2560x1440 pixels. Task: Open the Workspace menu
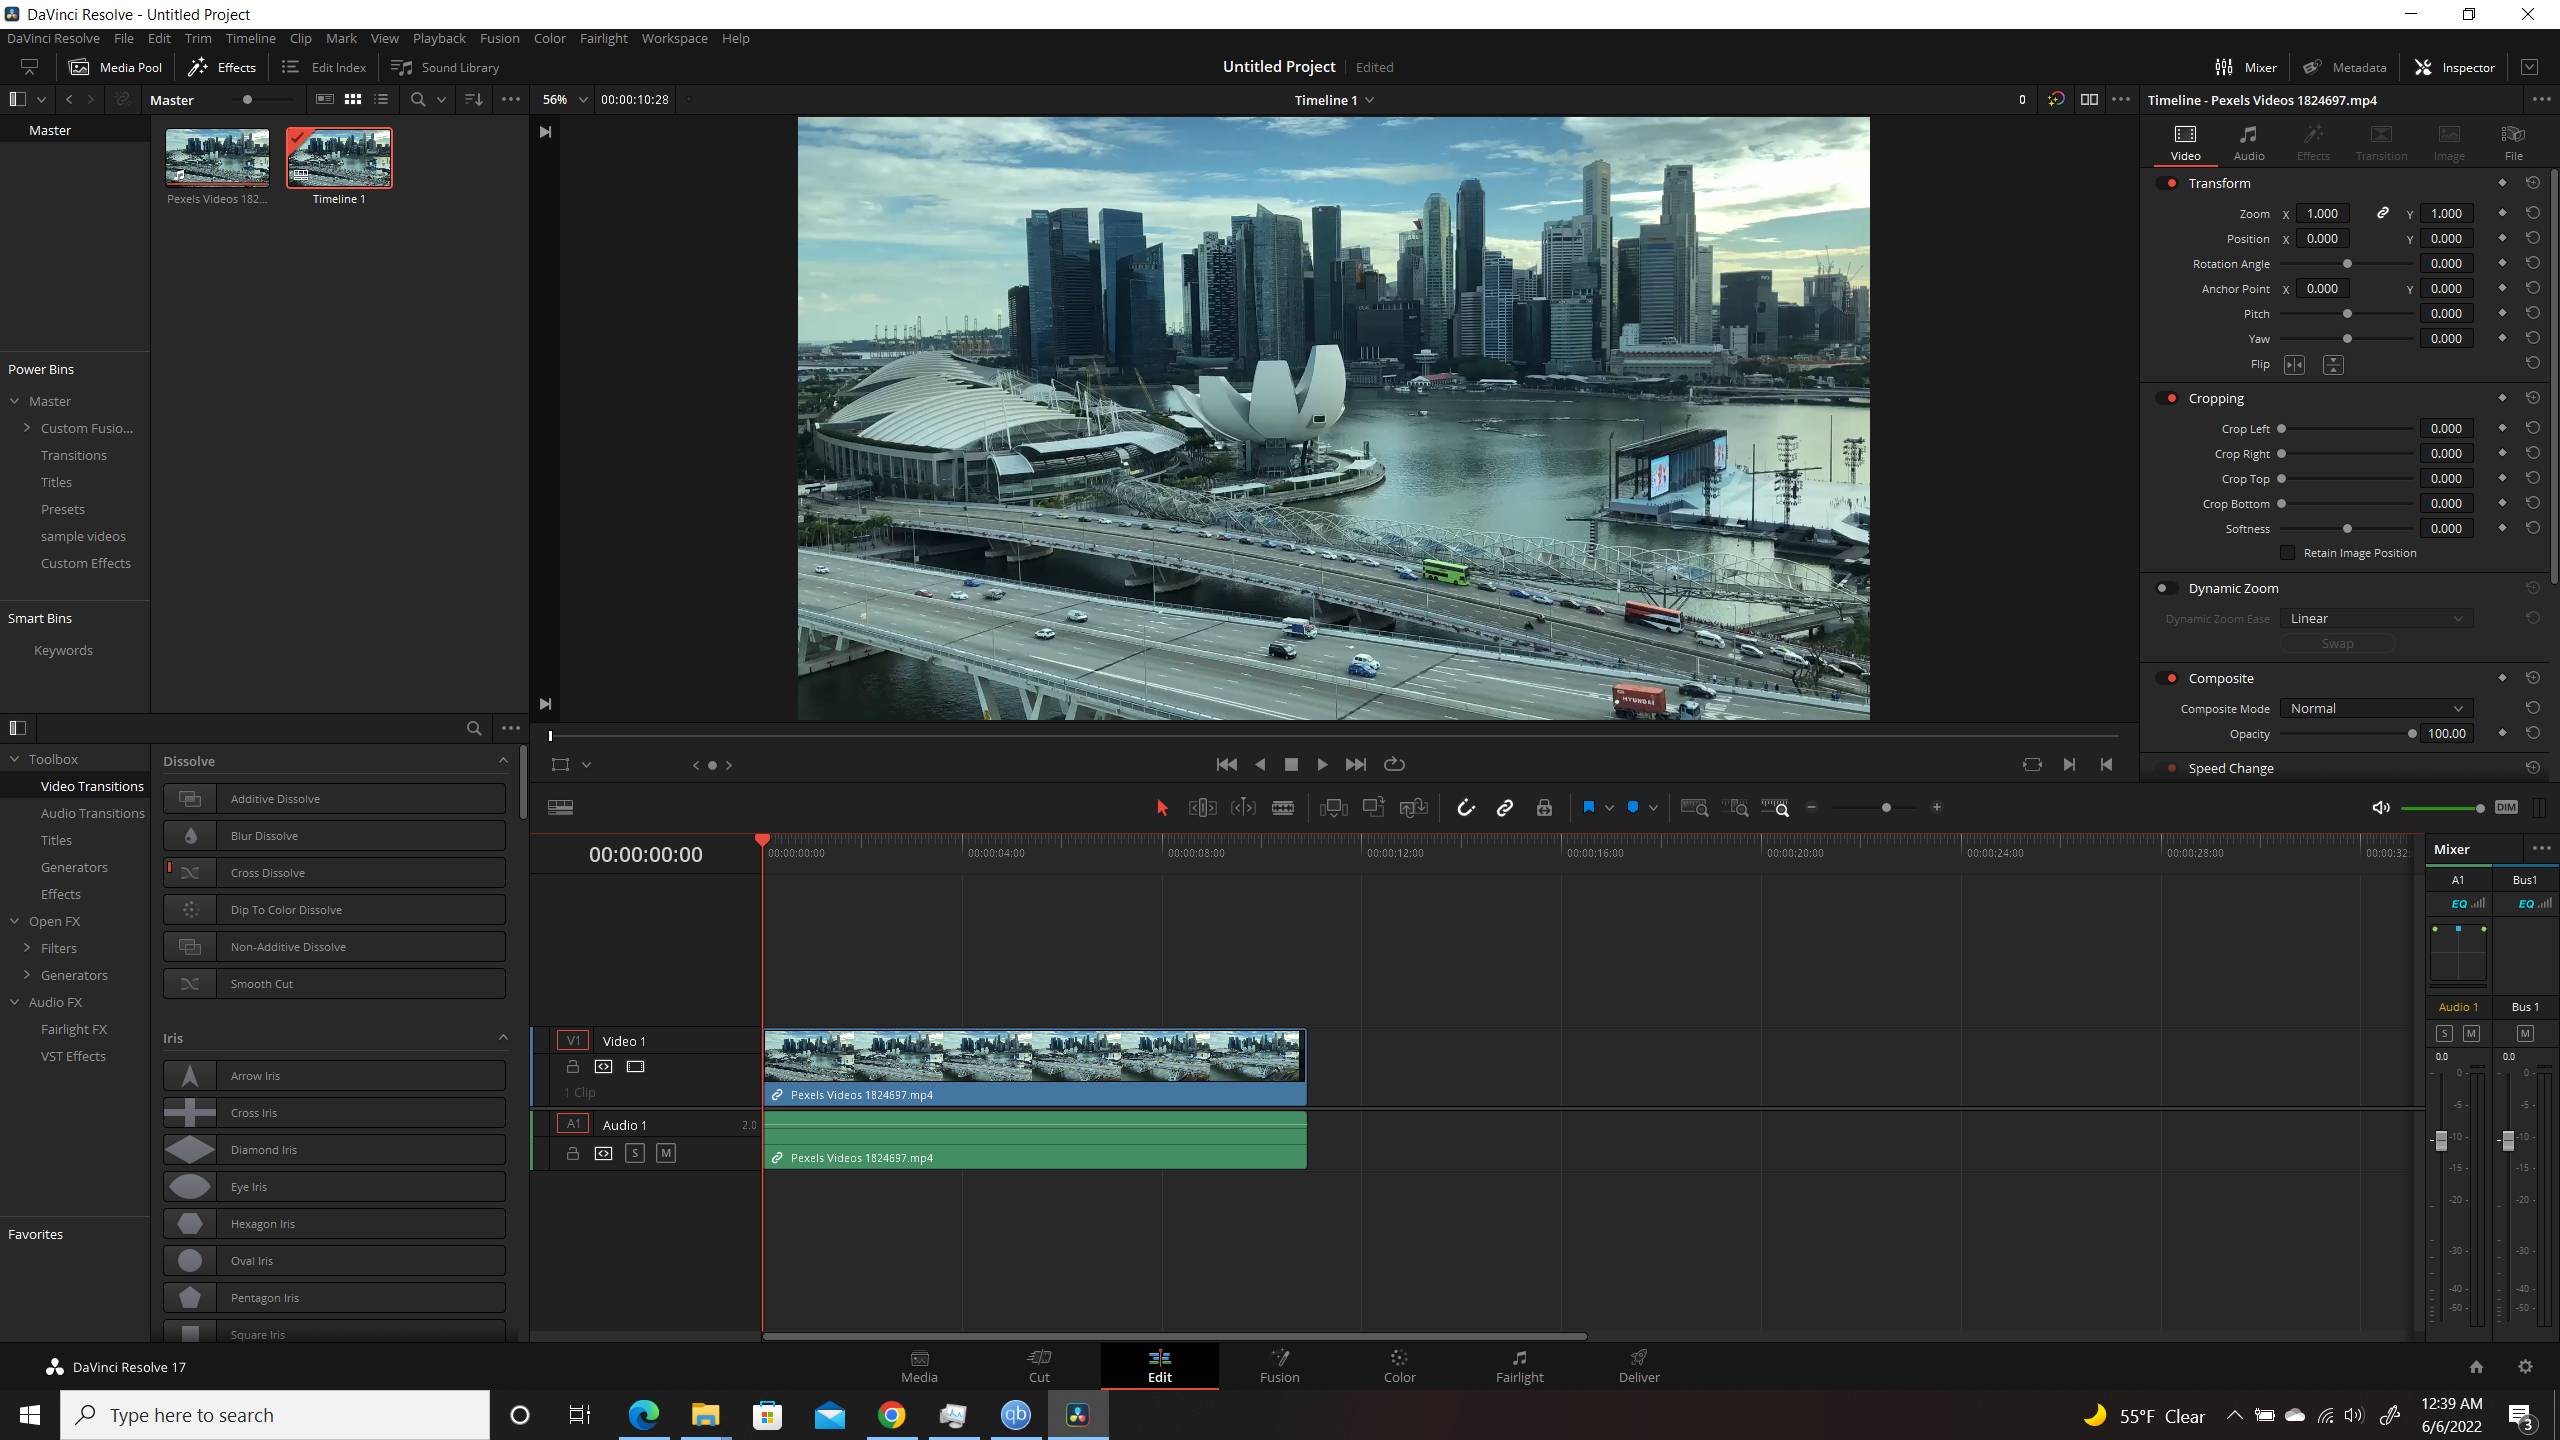tap(674, 38)
